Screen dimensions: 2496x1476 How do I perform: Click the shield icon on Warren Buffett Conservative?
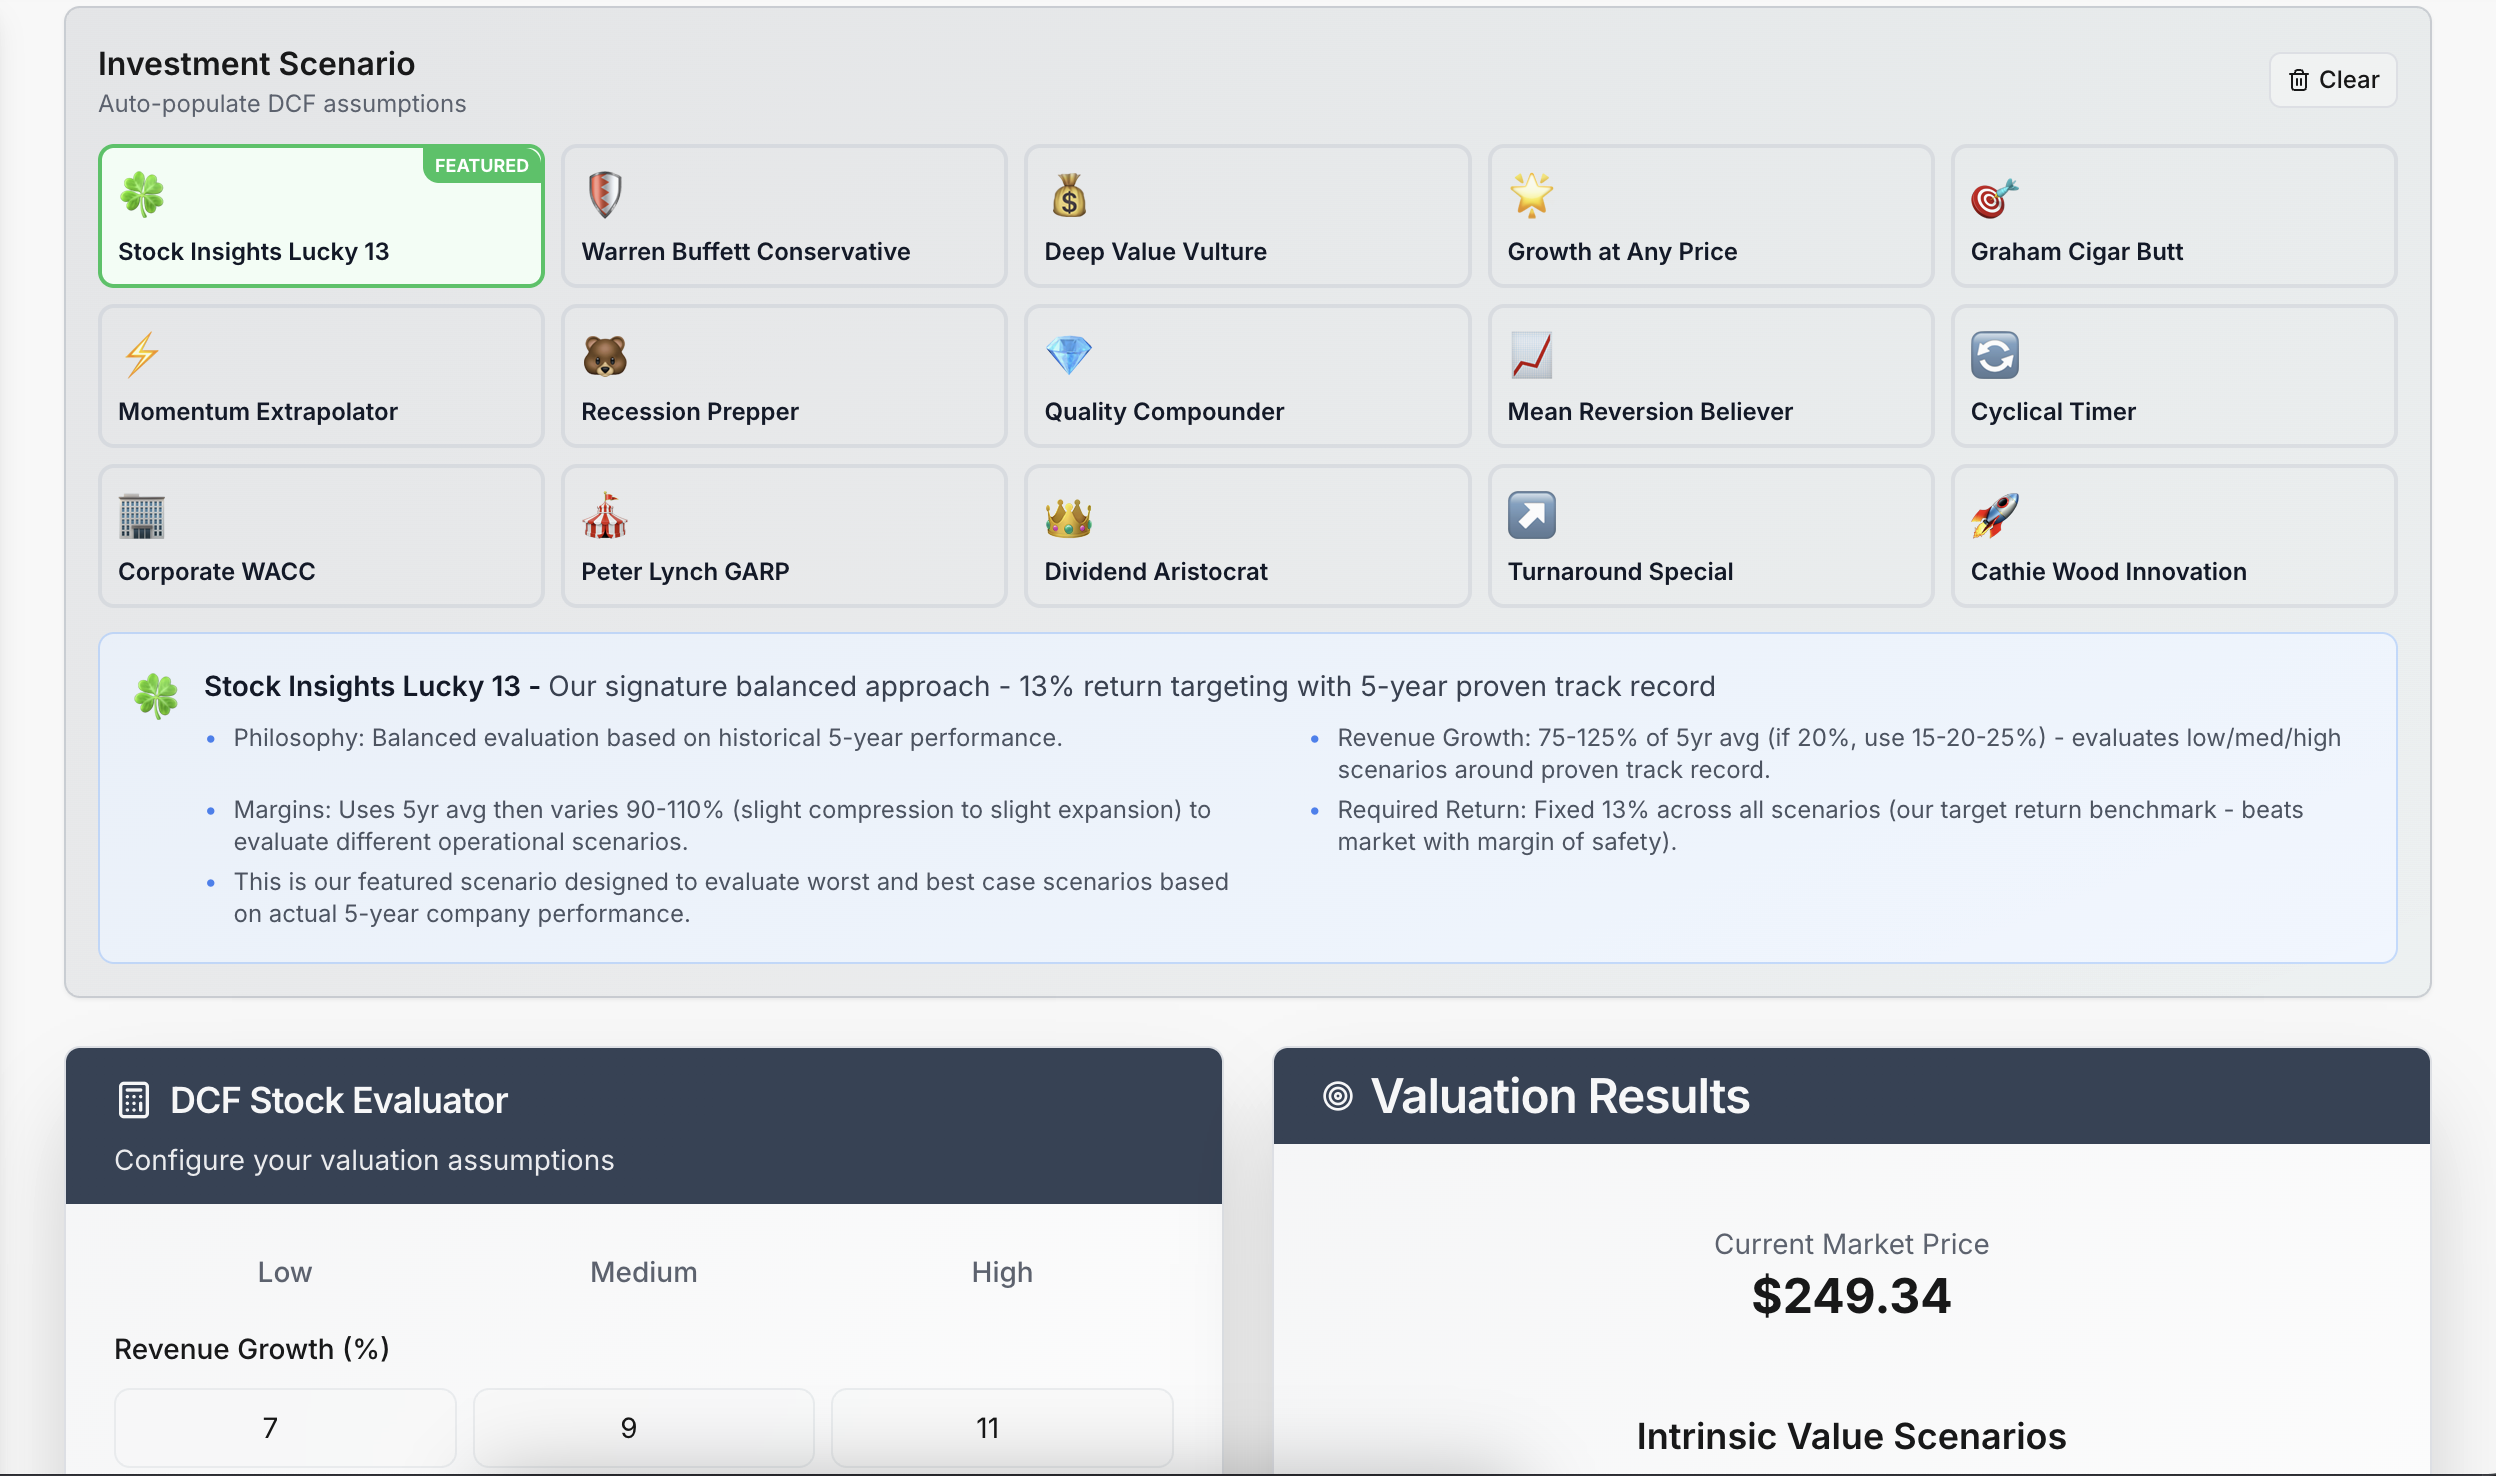tap(605, 196)
